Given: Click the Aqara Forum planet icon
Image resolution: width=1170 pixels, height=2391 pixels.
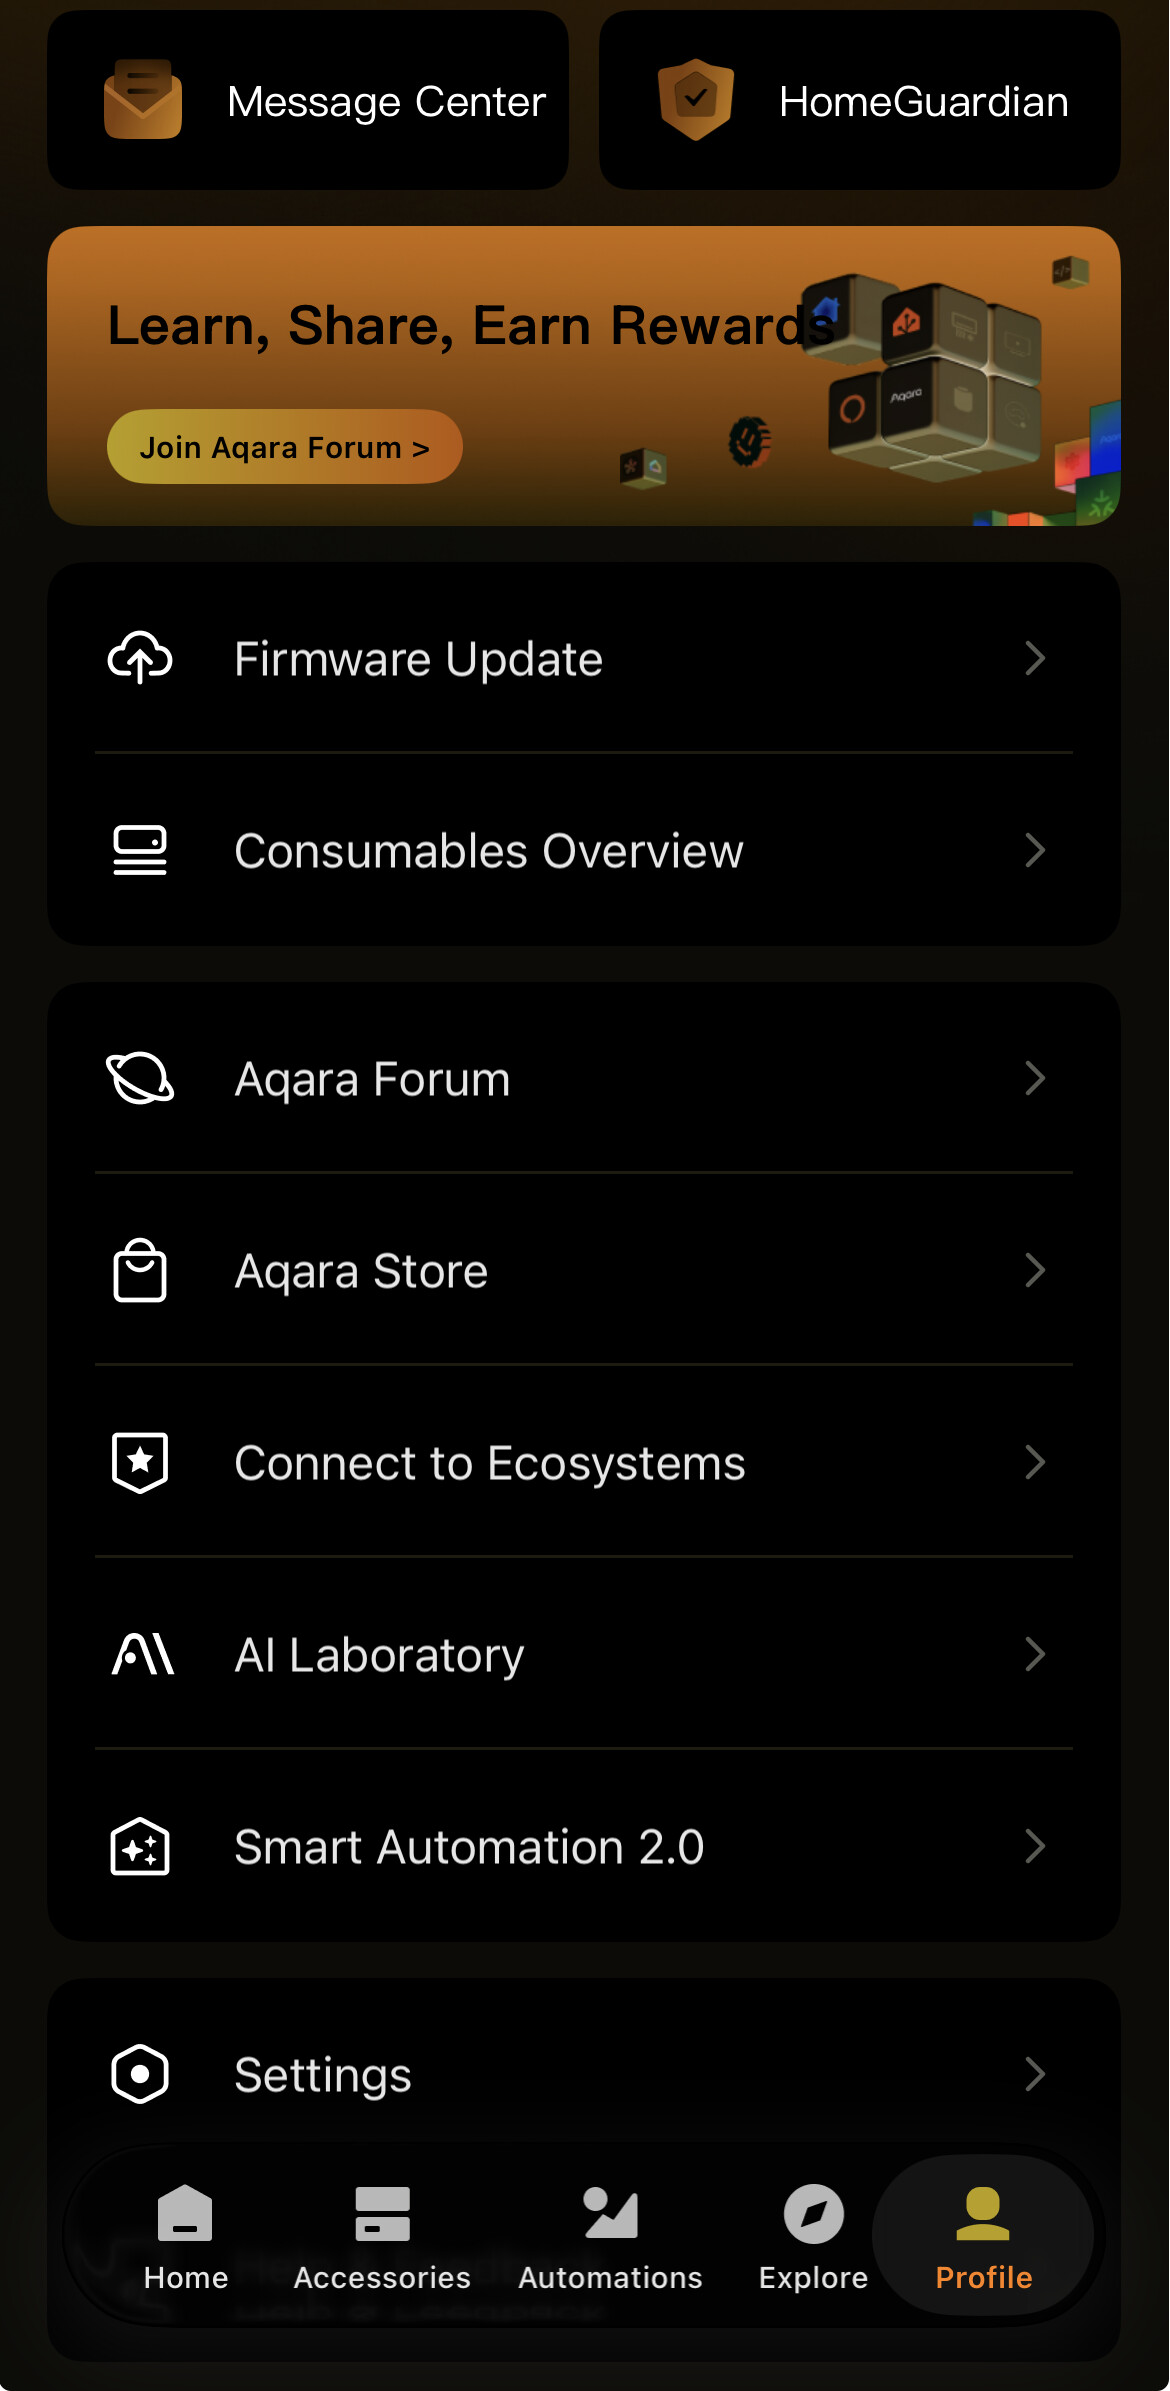Looking at the screenshot, I should 140,1078.
